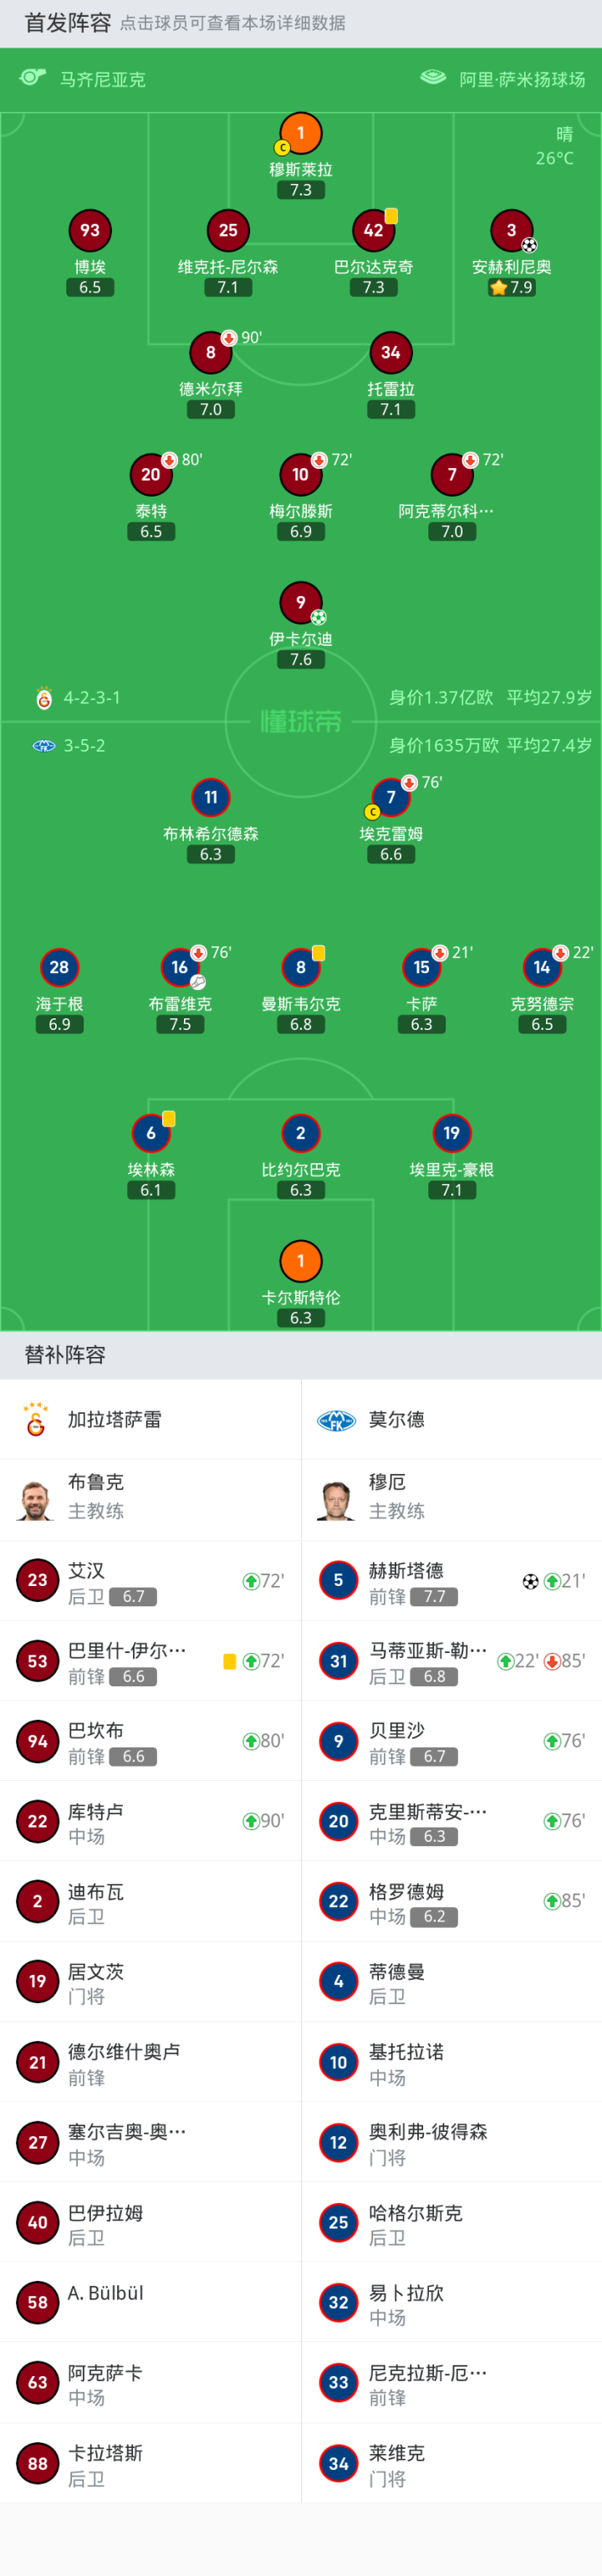Click the Galatasaray crest in substitutes header
Image resolution: width=602 pixels, height=2576 pixels.
tap(36, 1419)
